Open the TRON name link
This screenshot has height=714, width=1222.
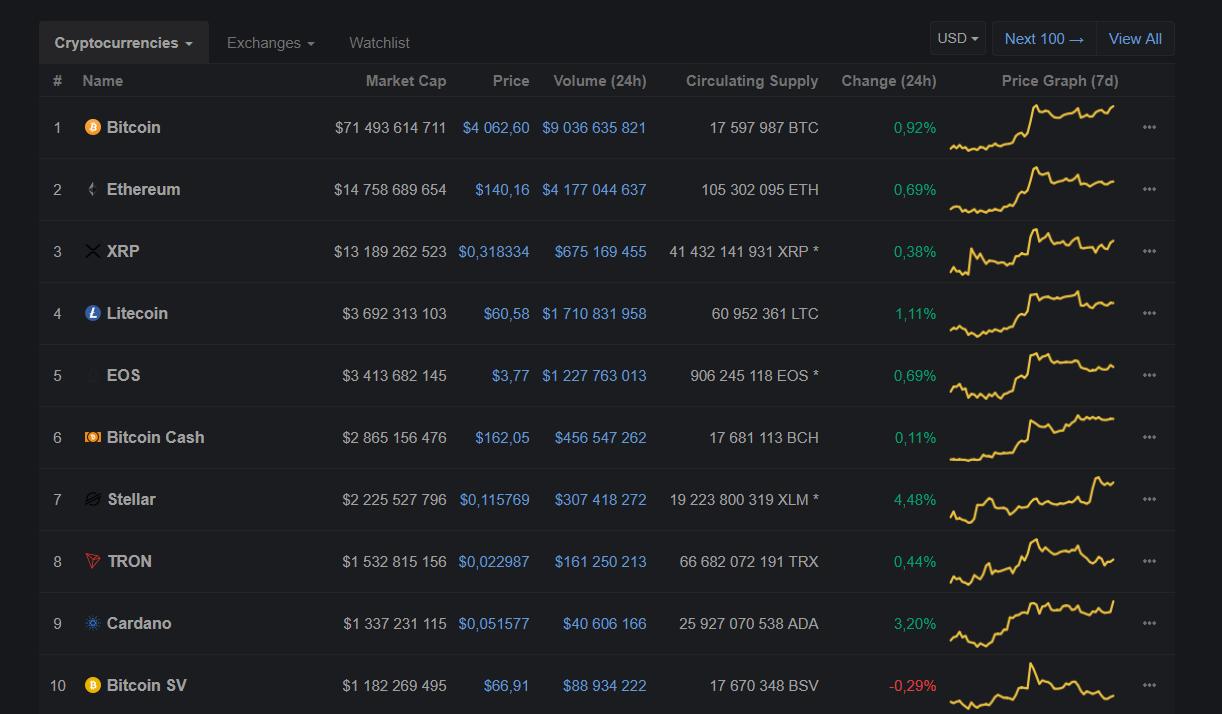[130, 561]
